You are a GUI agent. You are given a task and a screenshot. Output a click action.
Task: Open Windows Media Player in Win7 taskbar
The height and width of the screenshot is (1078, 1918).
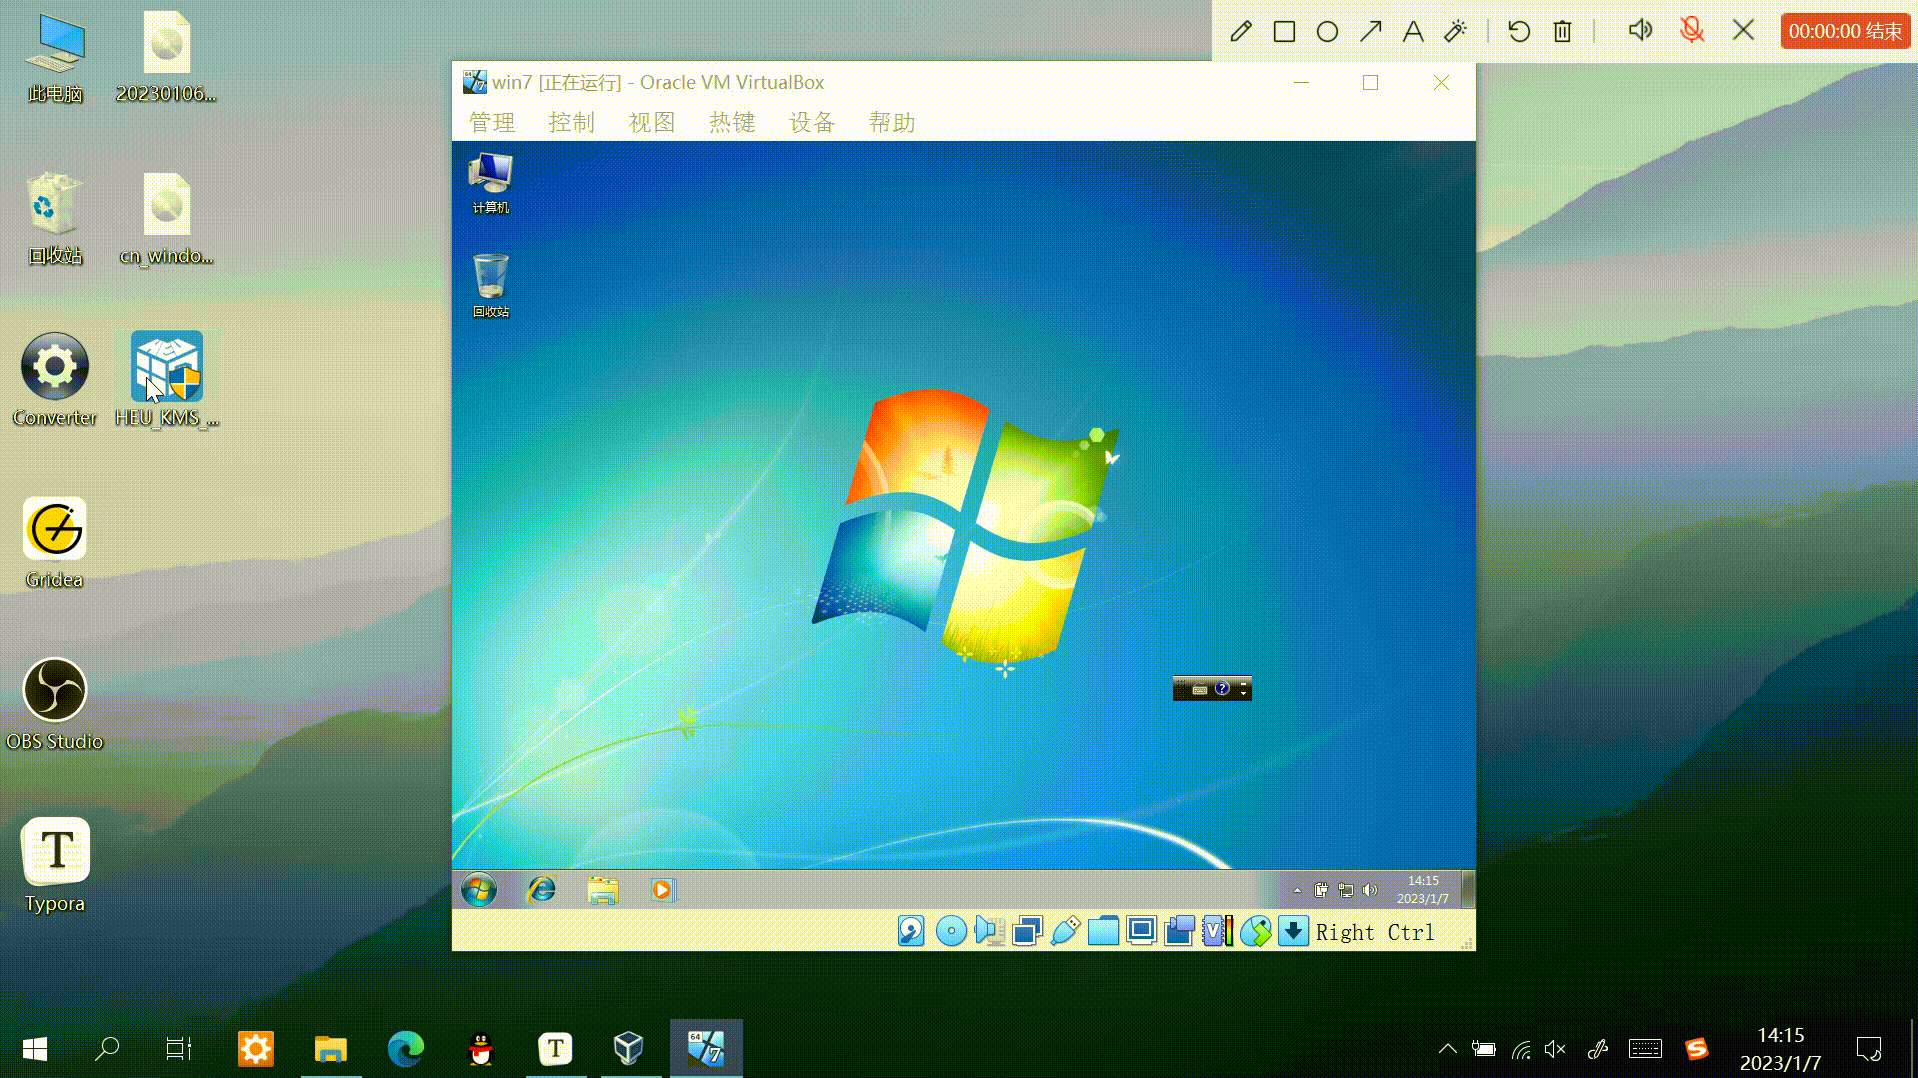click(x=662, y=889)
